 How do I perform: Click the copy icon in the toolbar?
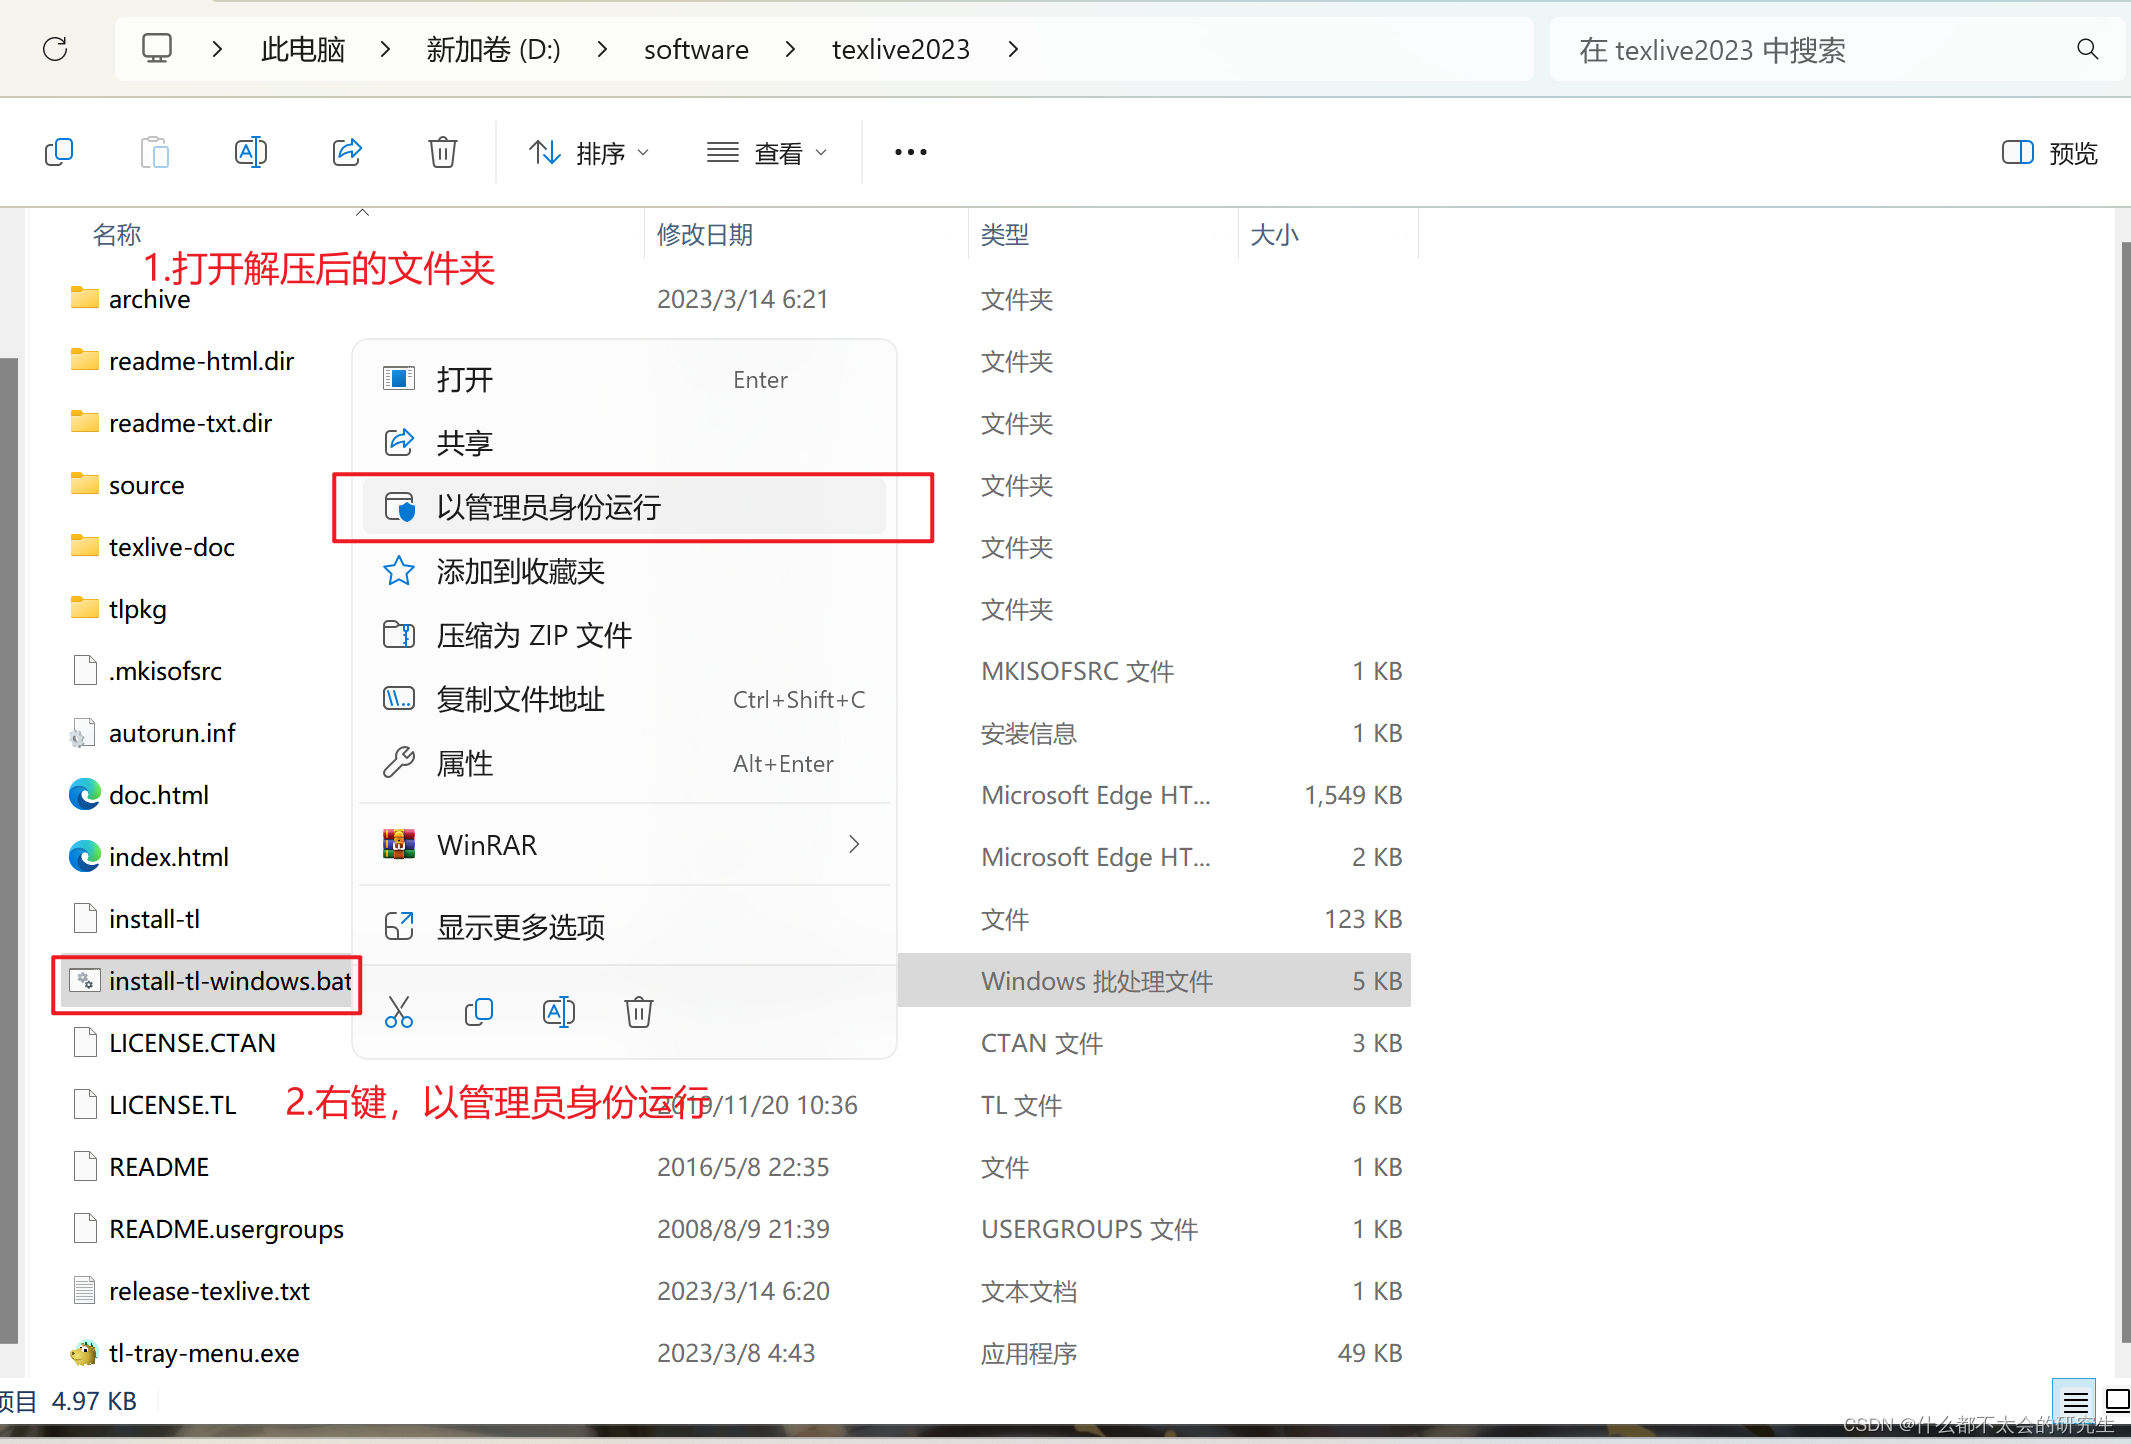(59, 152)
